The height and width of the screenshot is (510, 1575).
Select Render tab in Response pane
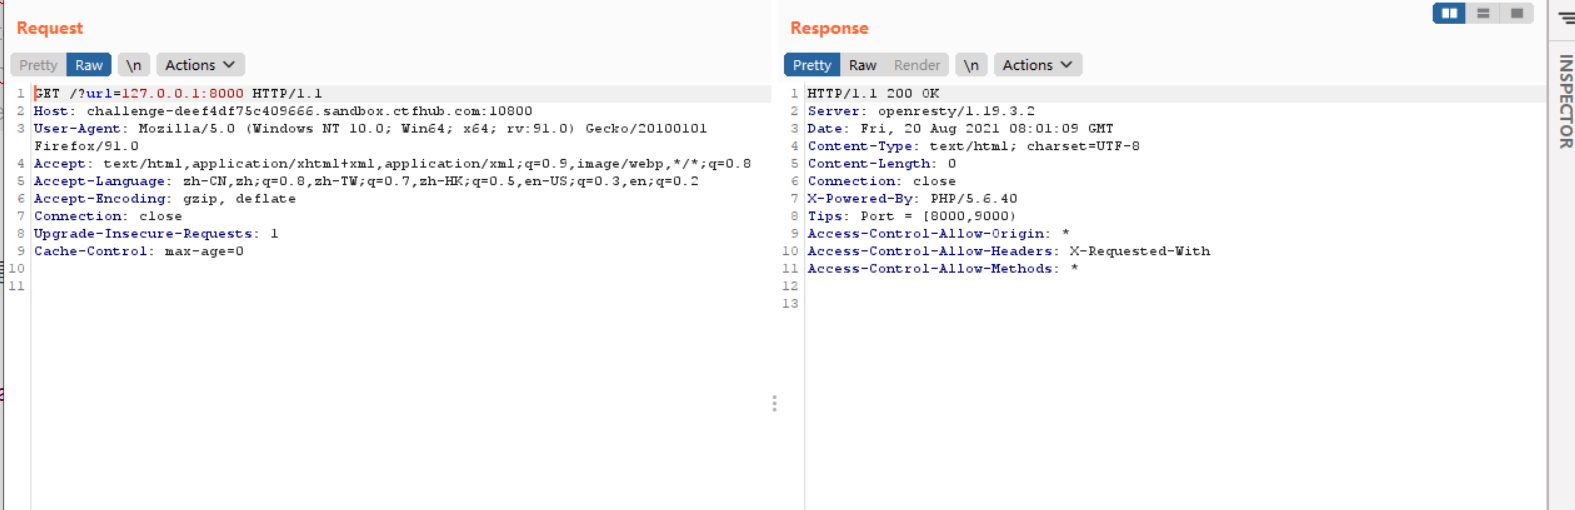(x=917, y=65)
